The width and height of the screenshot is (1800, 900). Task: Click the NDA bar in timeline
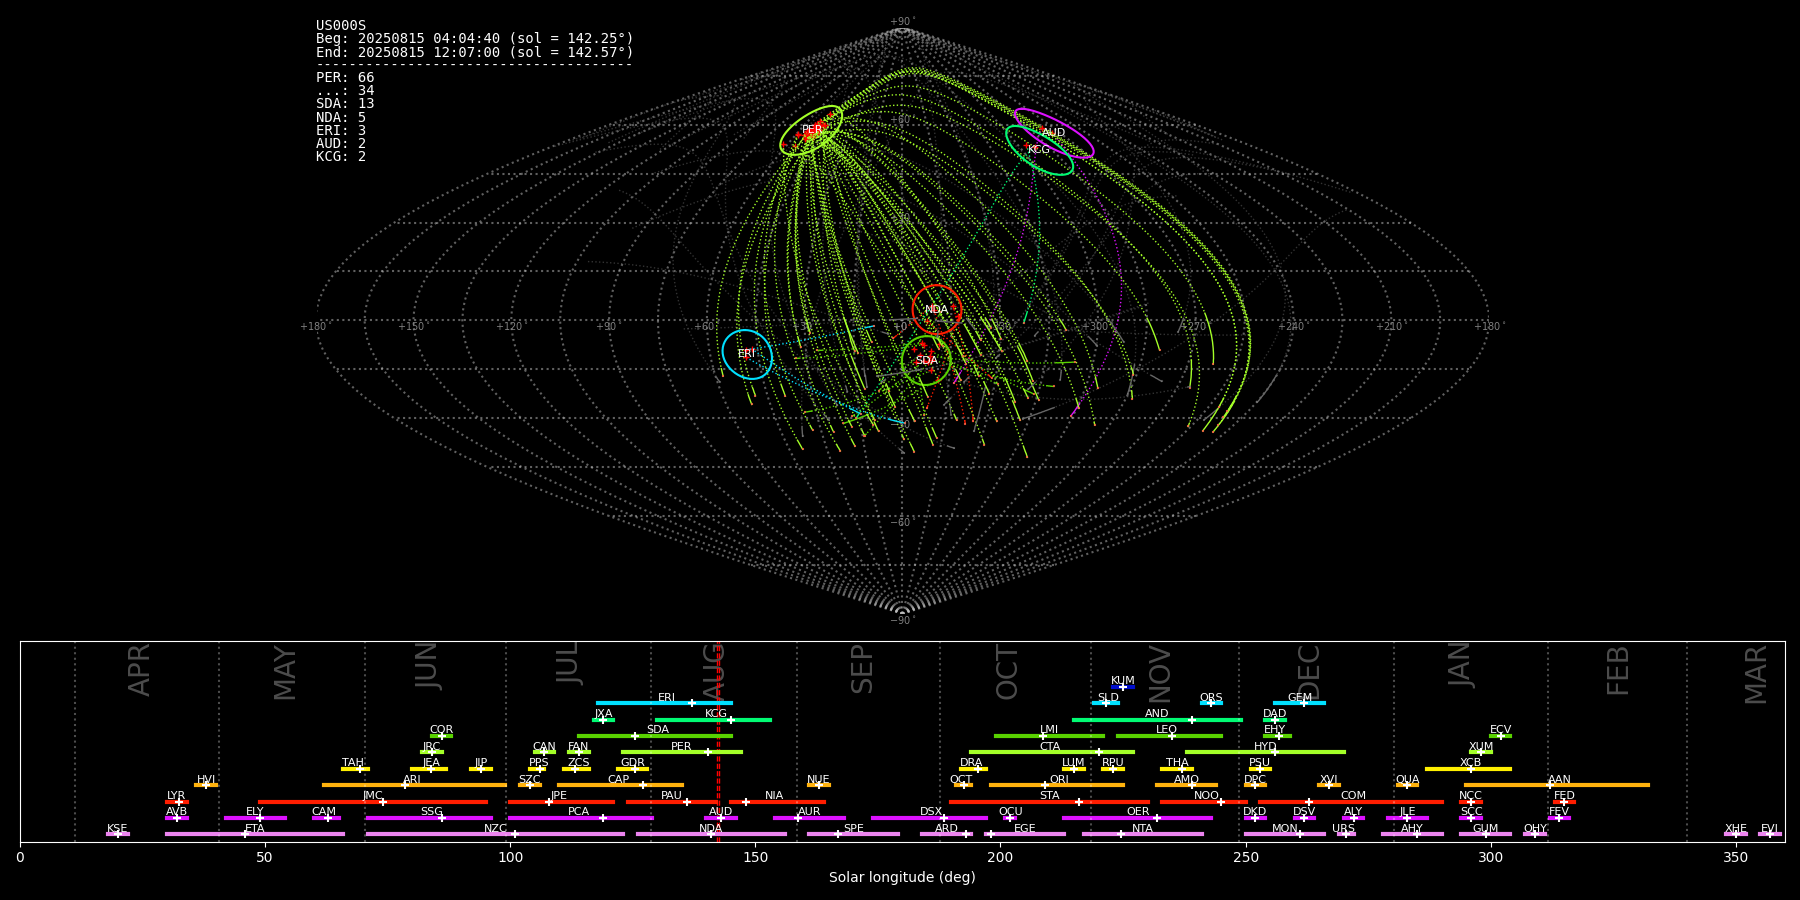(711, 834)
